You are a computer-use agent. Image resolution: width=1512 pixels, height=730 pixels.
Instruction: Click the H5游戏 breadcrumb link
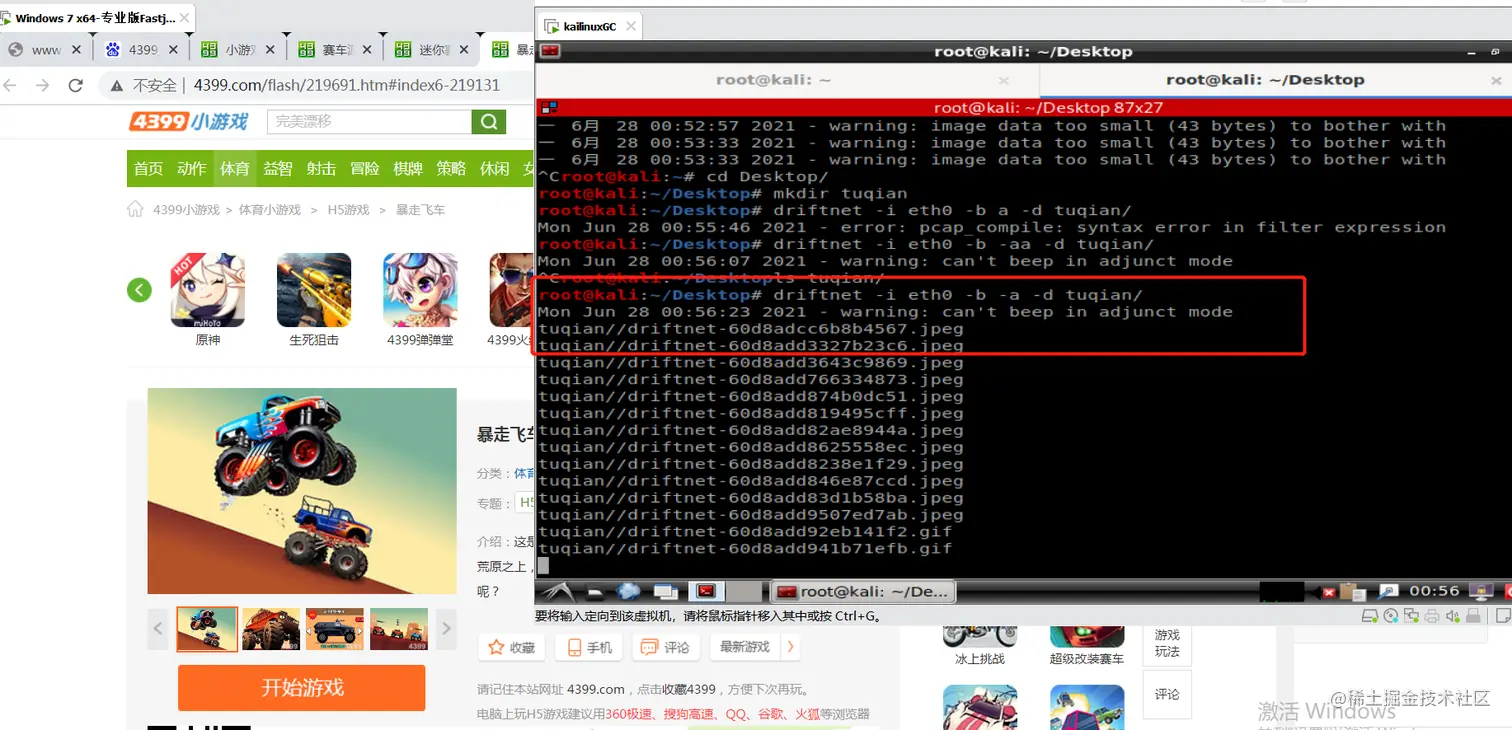point(349,210)
